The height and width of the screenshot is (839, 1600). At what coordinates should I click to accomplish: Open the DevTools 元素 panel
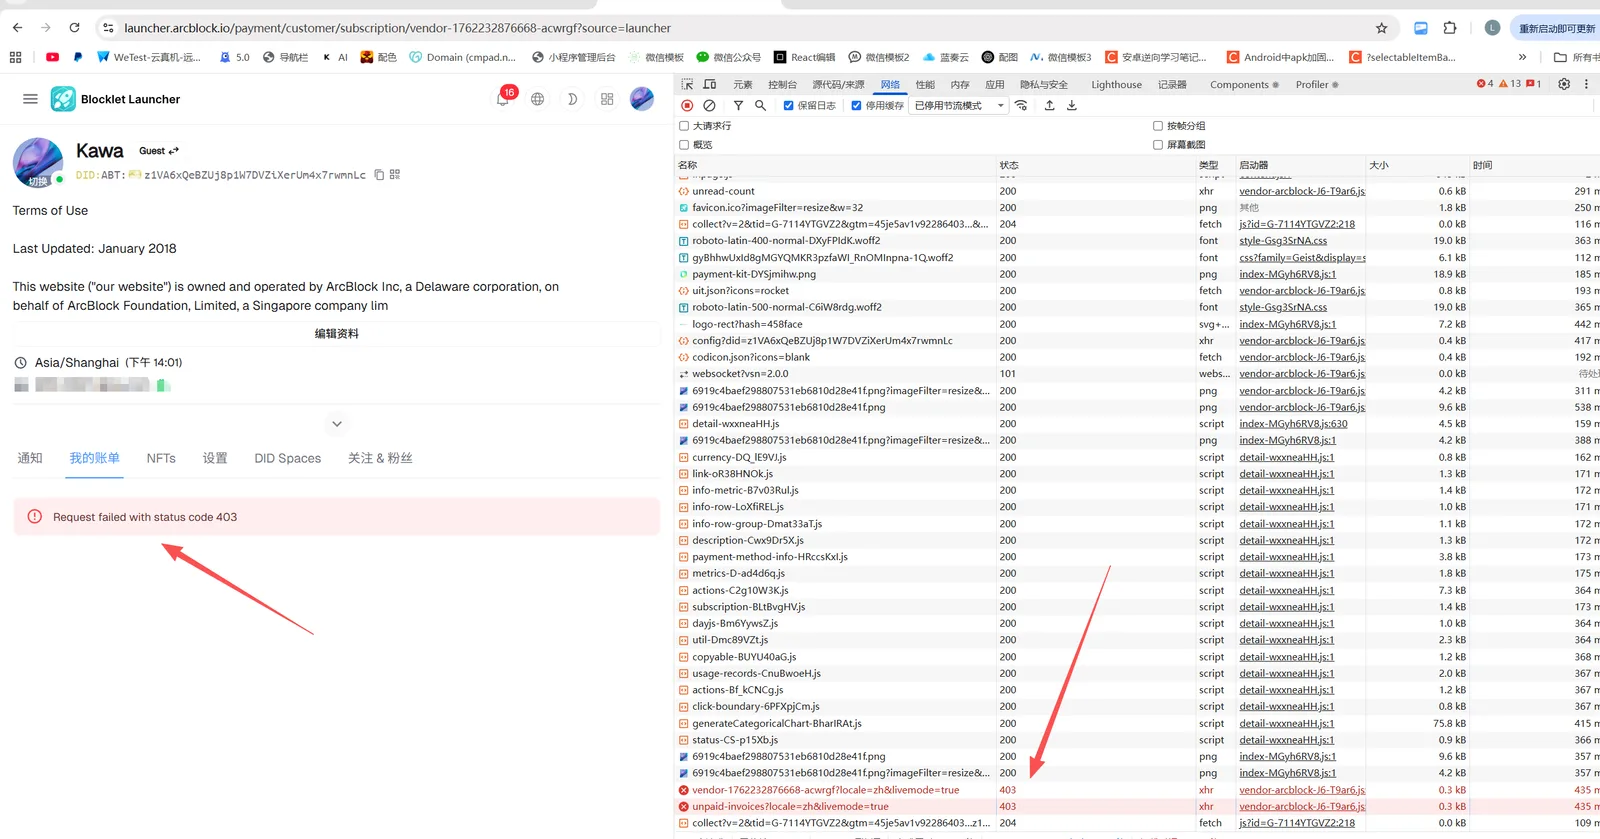tap(743, 85)
